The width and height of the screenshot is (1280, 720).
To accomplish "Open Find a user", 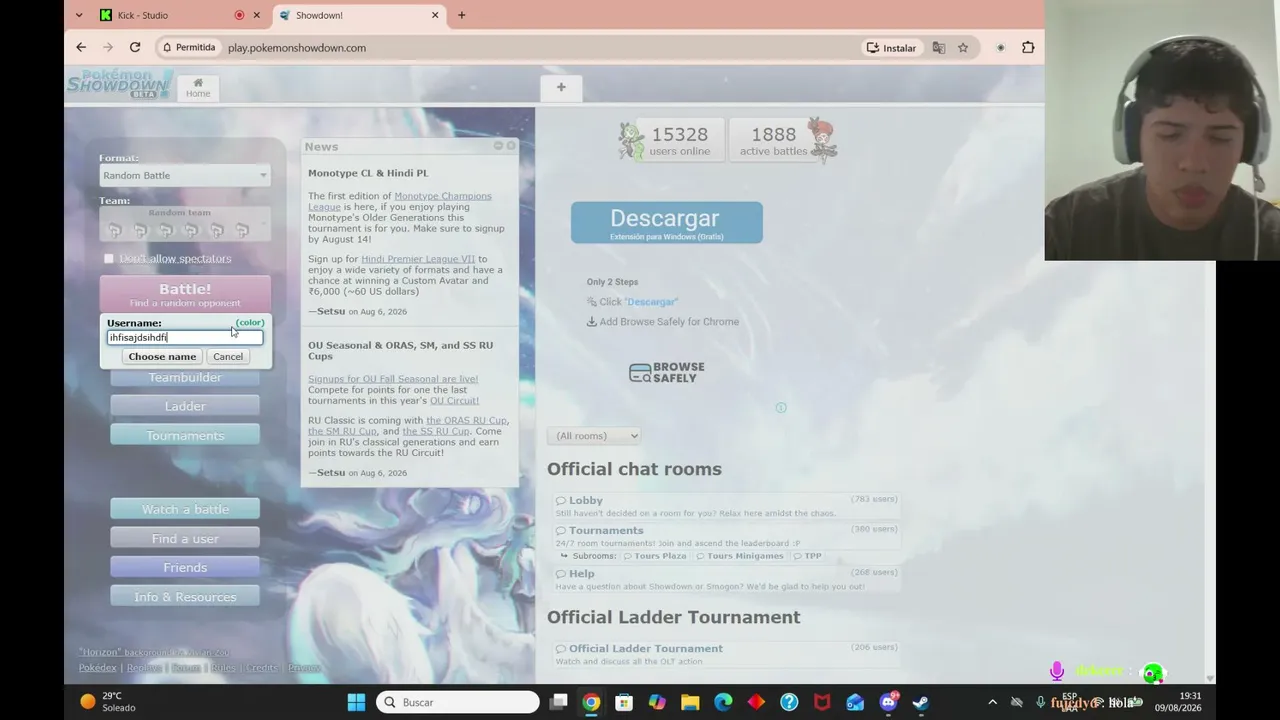I will (x=185, y=538).
